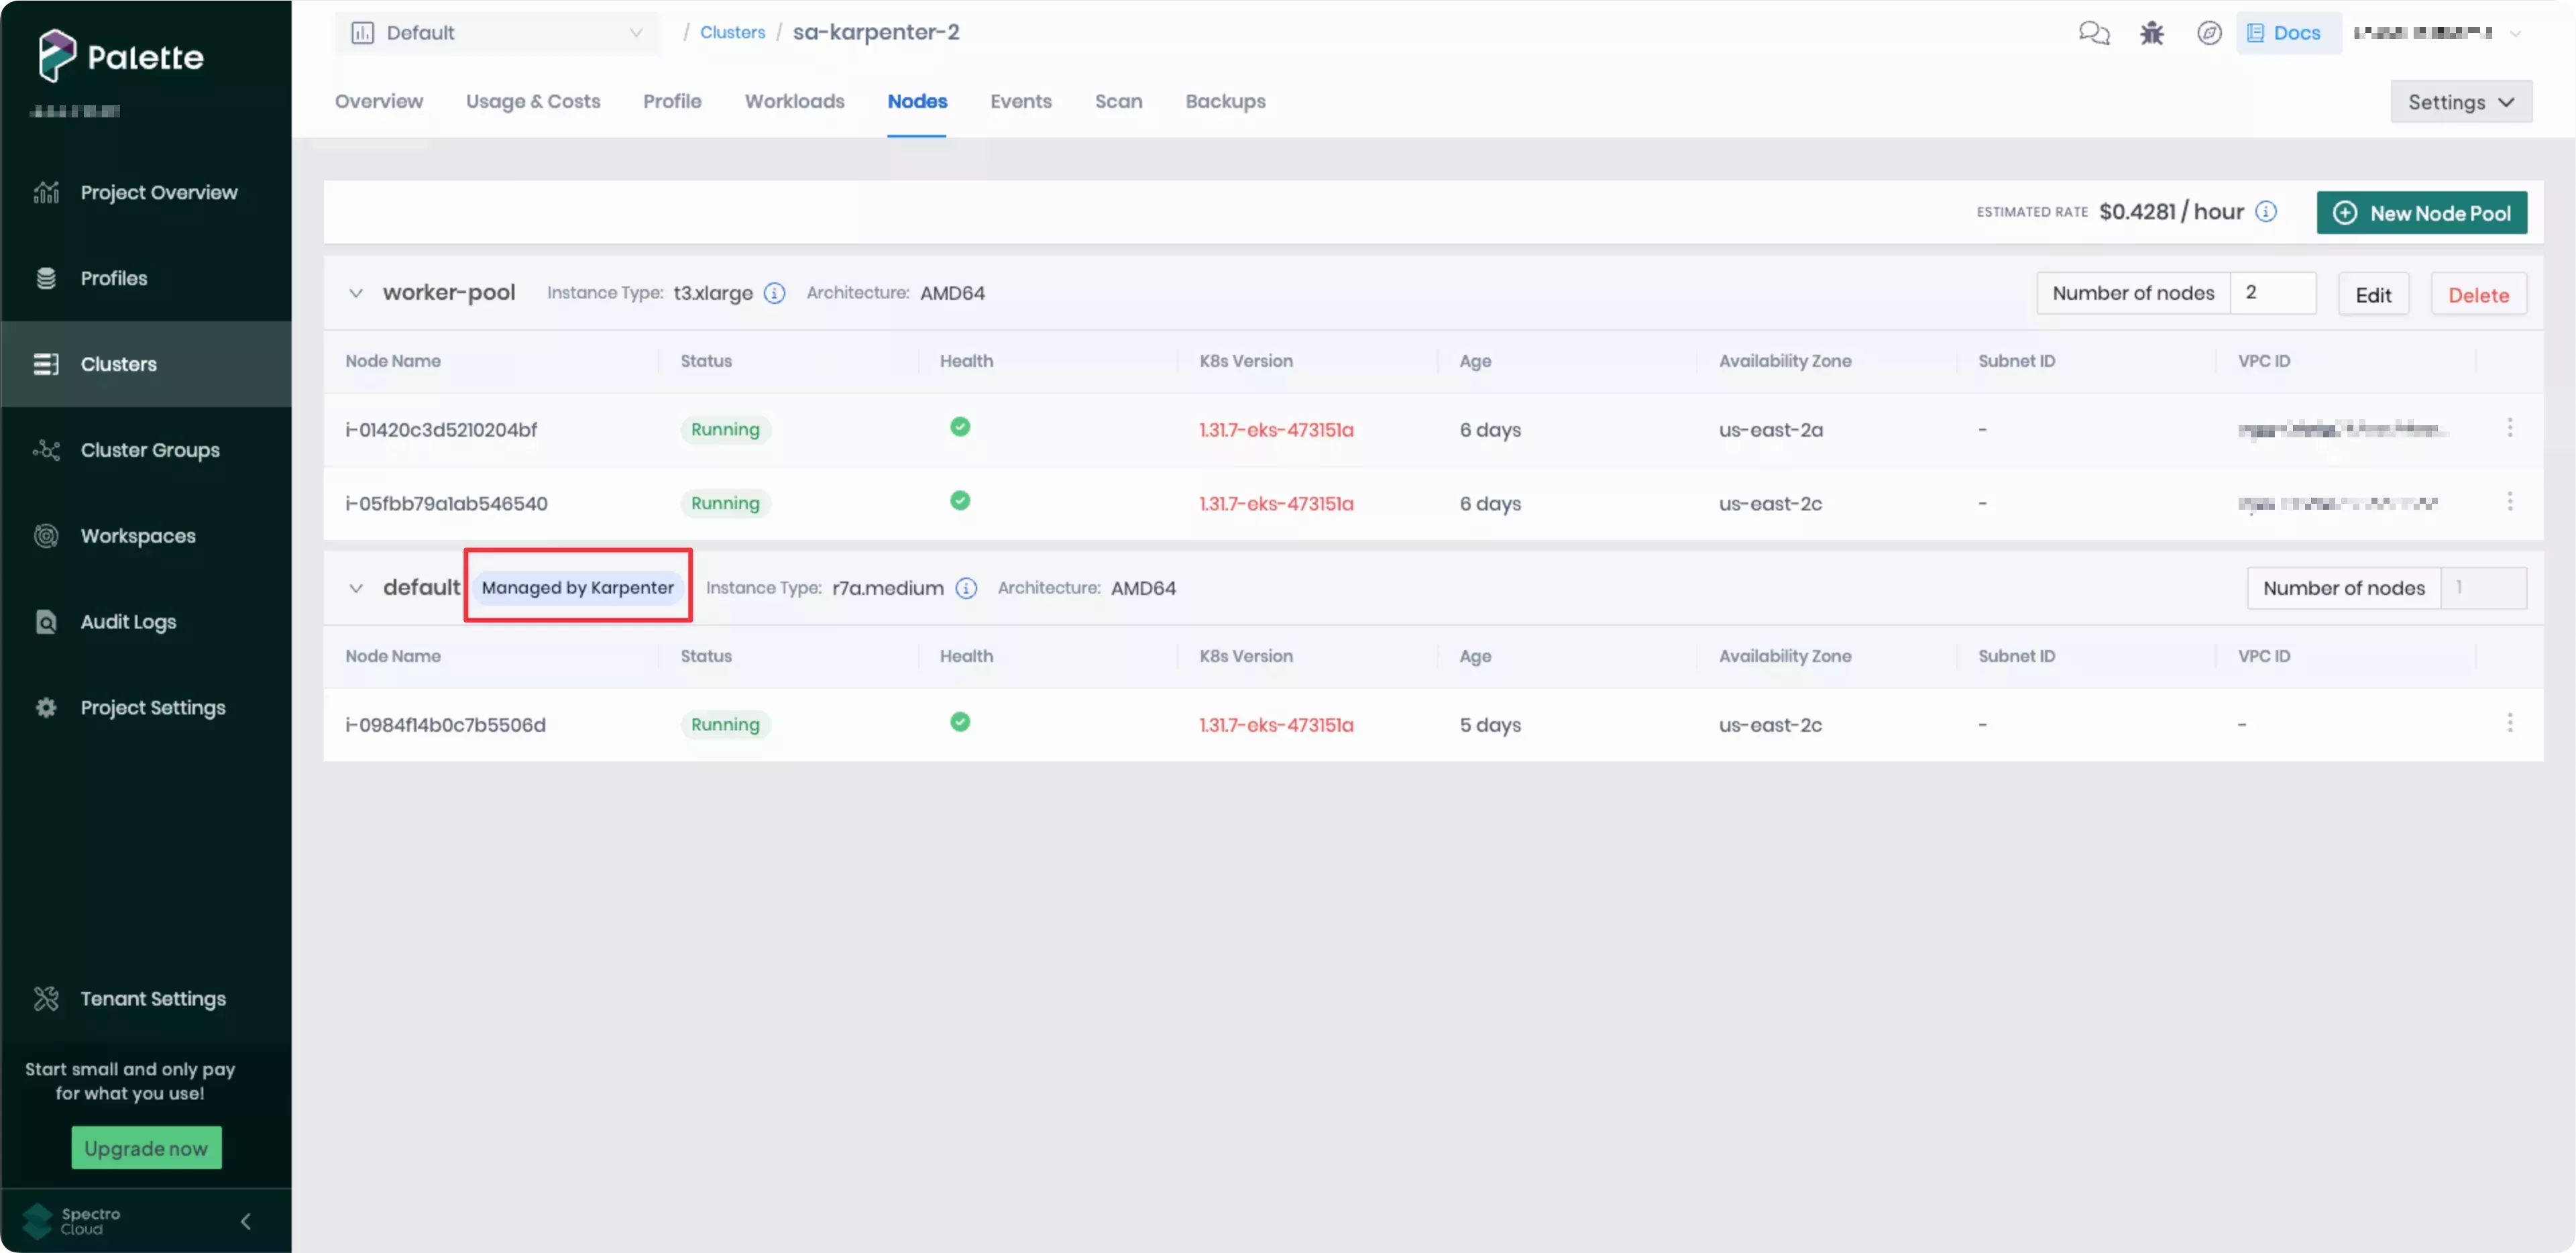Open Cluster Groups in sidebar
2576x1253 pixels.
150,450
